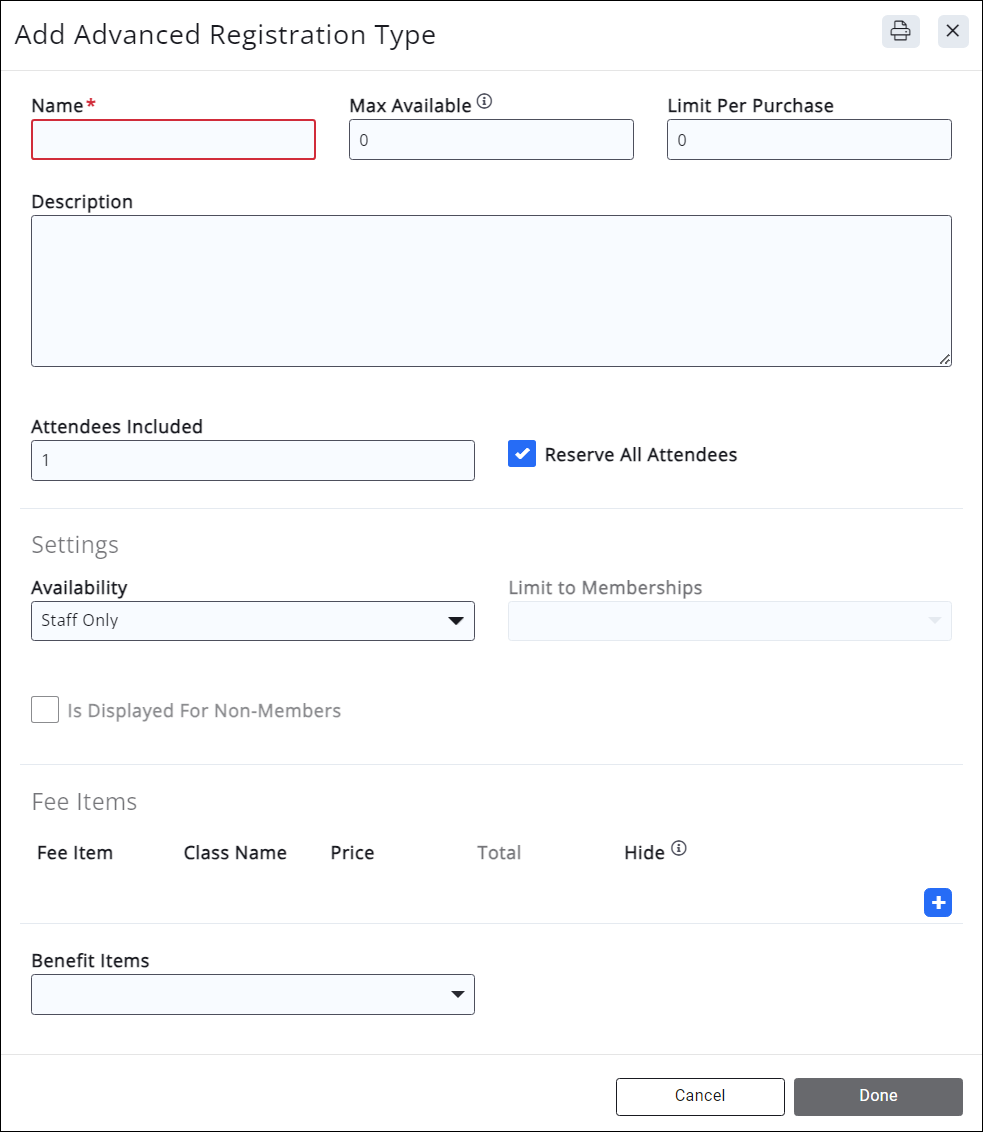Click the Price column header
This screenshot has width=983, height=1132.
point(352,853)
